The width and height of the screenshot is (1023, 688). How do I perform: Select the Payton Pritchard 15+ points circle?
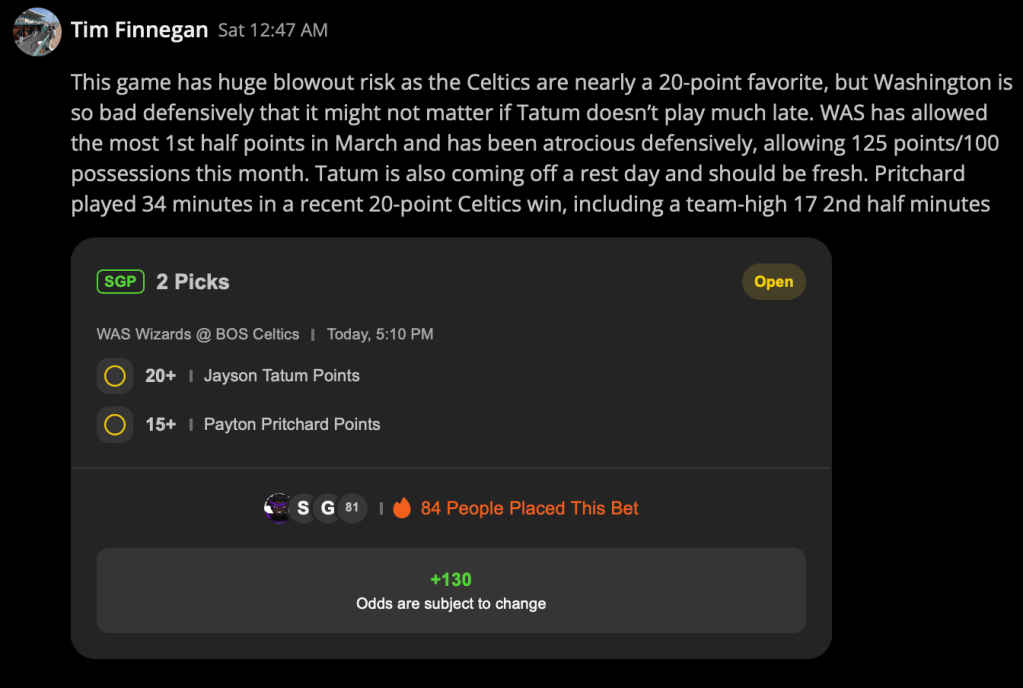[x=115, y=425]
